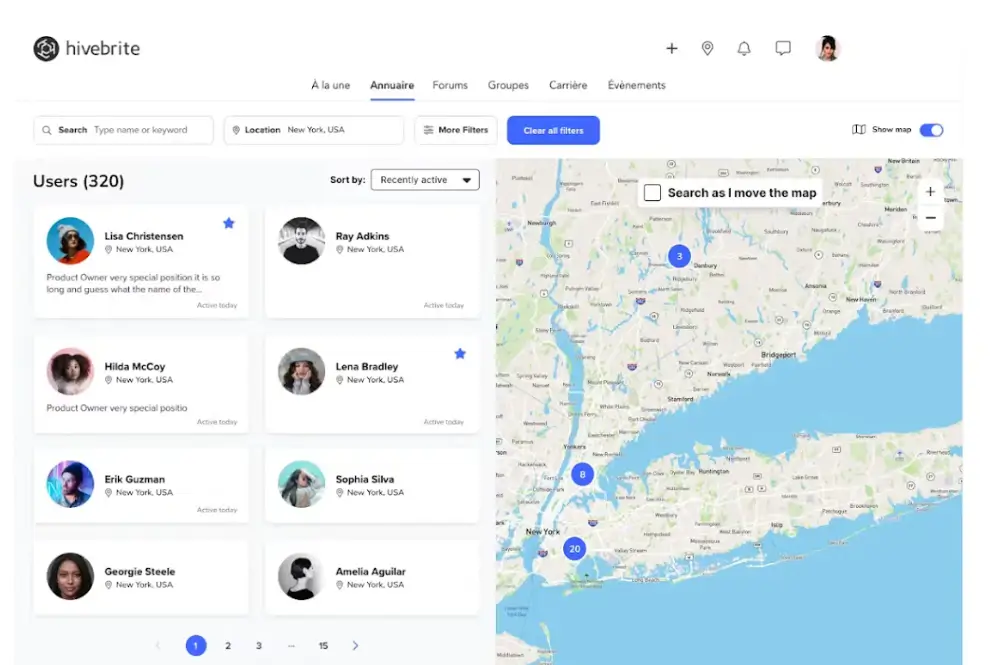Click the map cluster marker showing 20

[x=575, y=549]
